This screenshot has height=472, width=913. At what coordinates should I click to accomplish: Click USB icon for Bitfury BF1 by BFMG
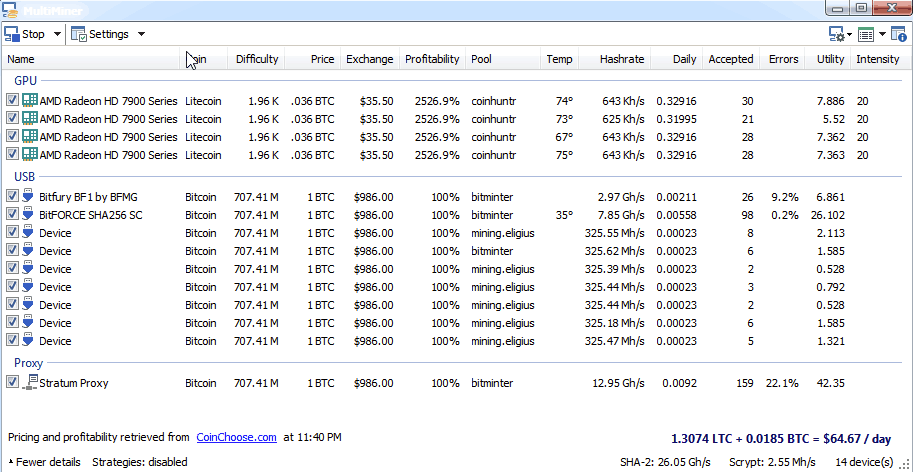pos(28,197)
